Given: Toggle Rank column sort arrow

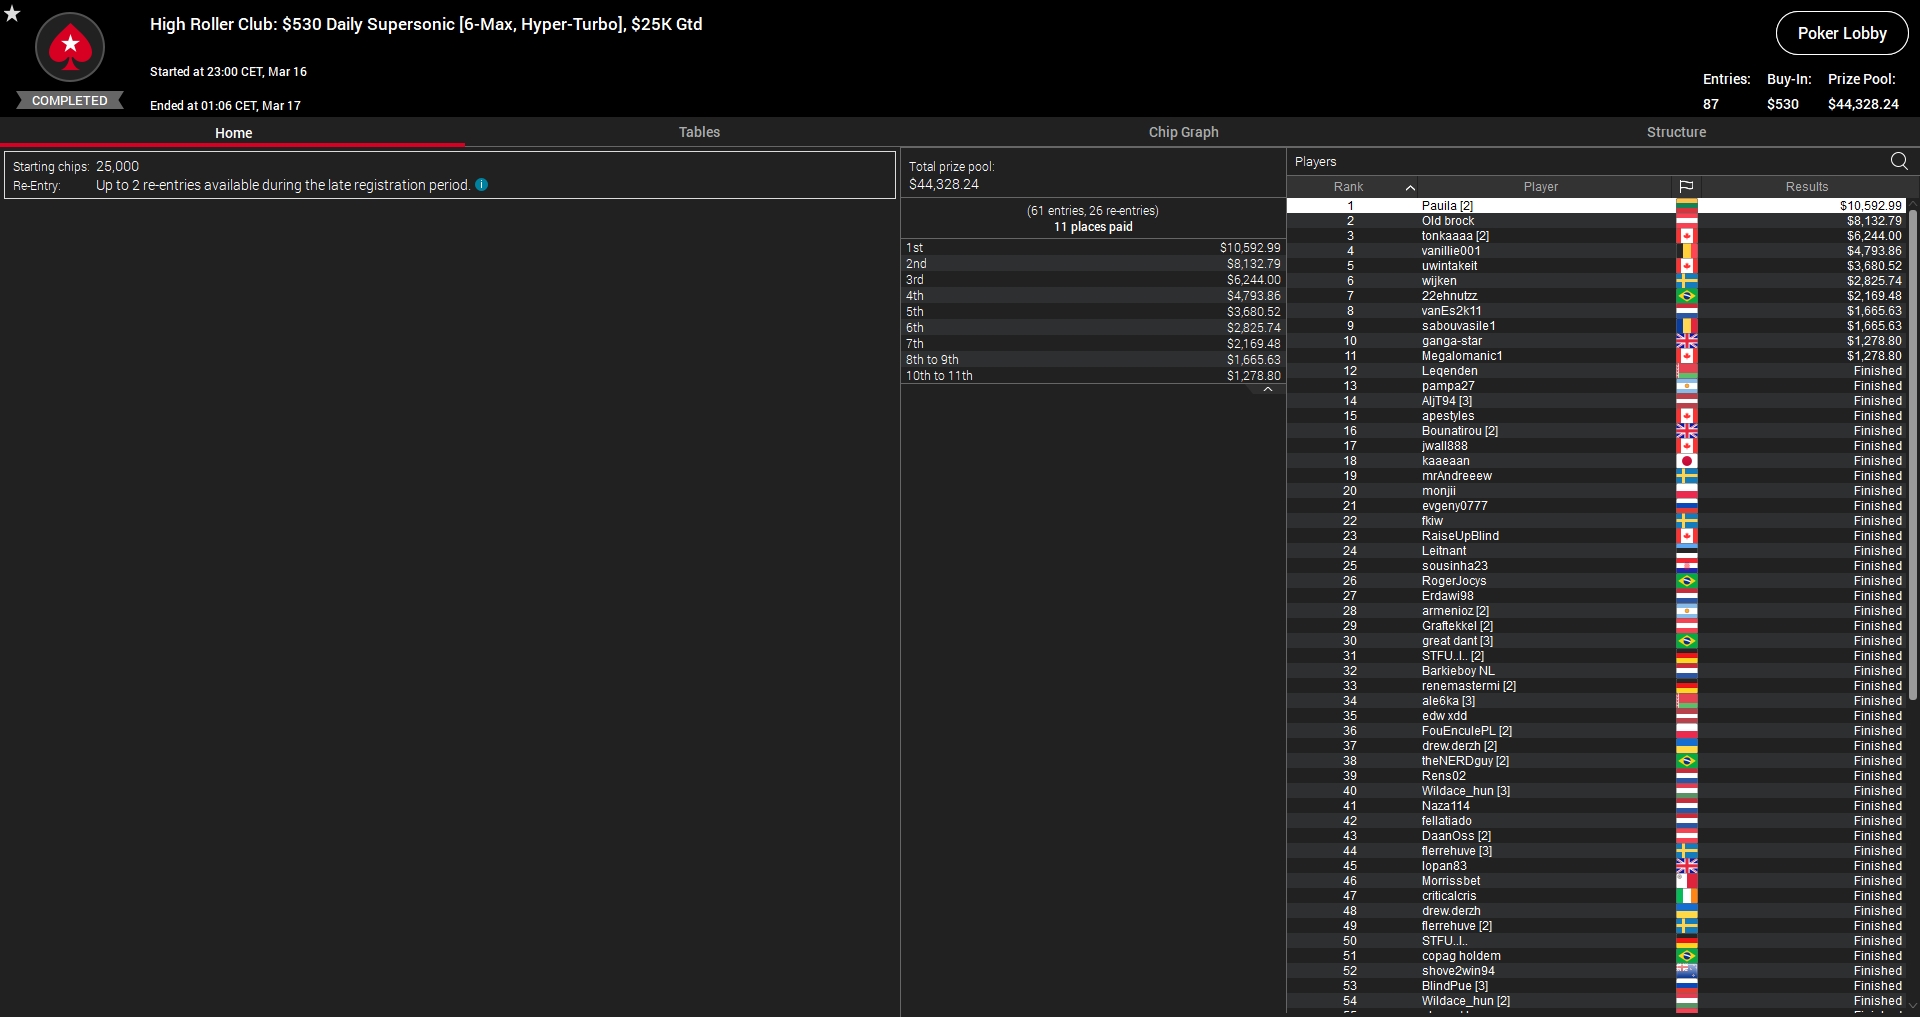Looking at the screenshot, I should [1410, 187].
